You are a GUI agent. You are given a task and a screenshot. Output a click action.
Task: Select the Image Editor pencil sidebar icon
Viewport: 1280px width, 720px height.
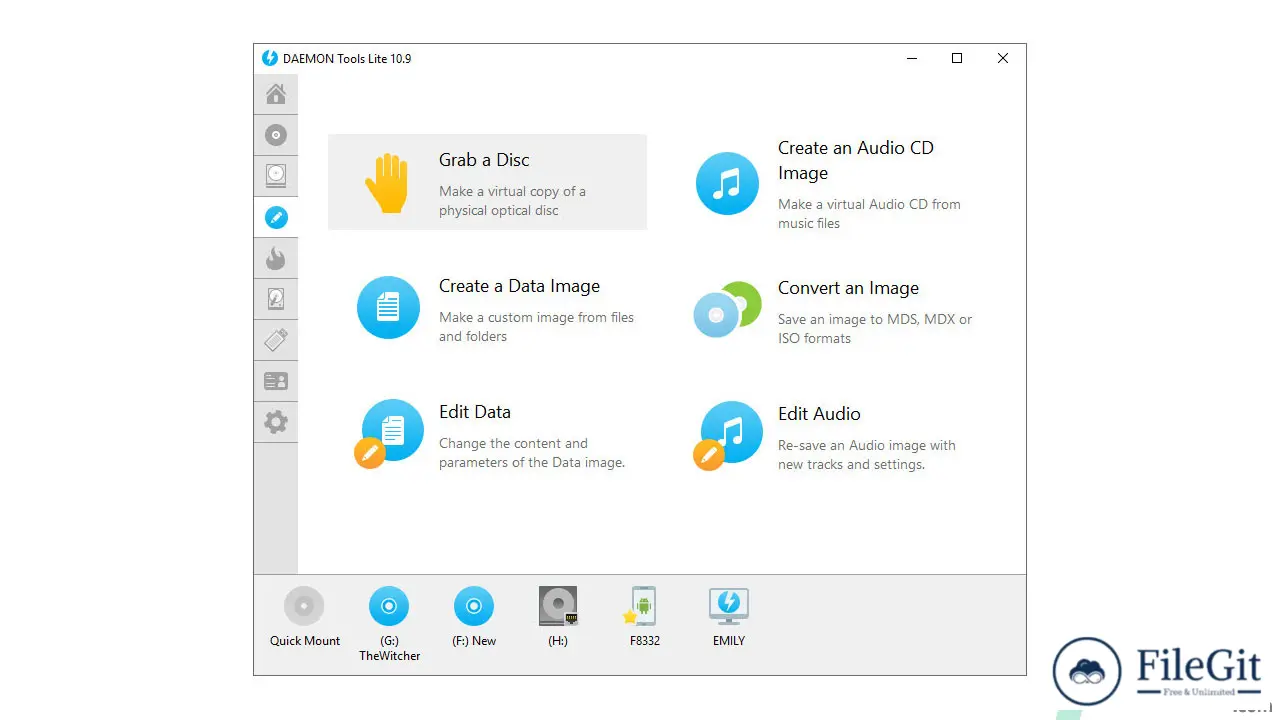click(276, 217)
